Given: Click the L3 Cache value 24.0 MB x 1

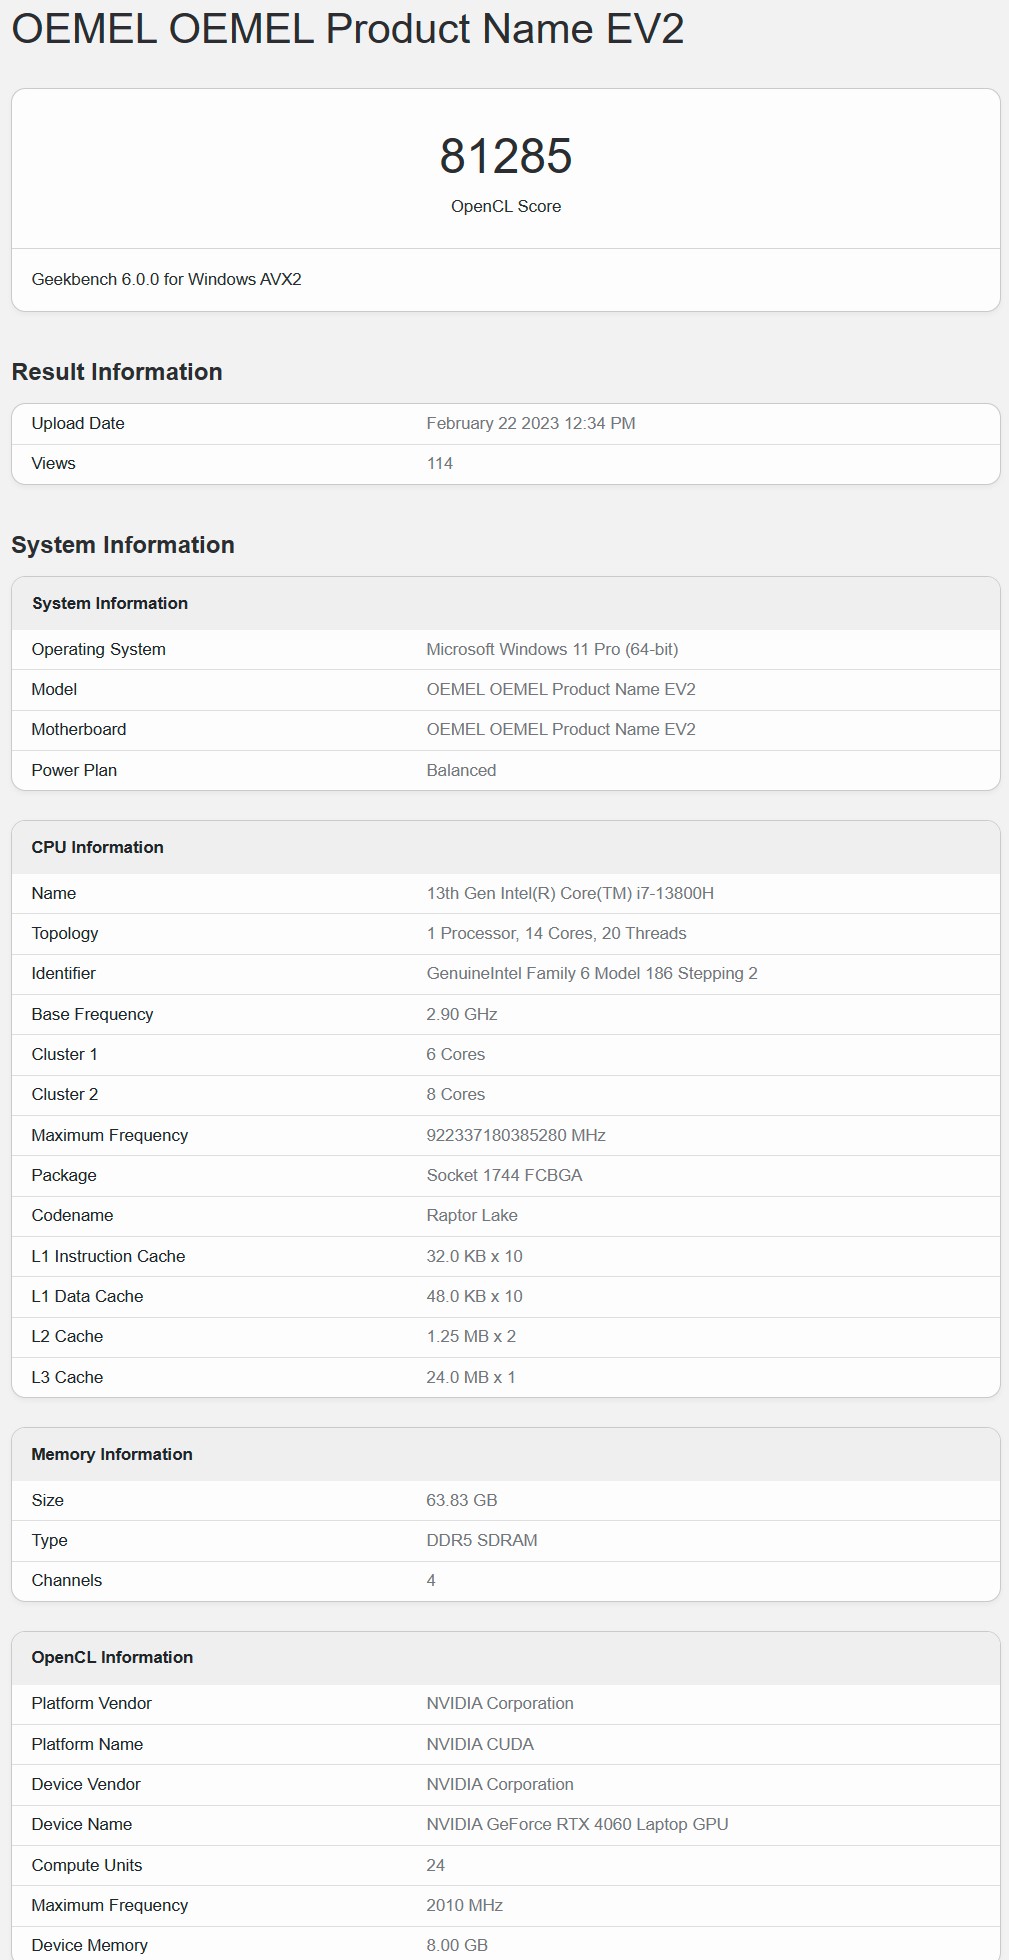Looking at the screenshot, I should tap(471, 1377).
